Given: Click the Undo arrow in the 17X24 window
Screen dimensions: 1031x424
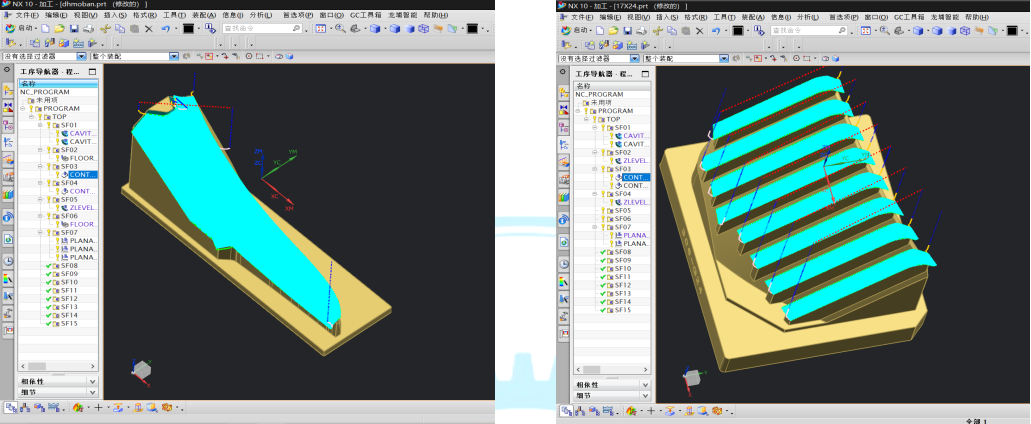Looking at the screenshot, I should tap(715, 31).
